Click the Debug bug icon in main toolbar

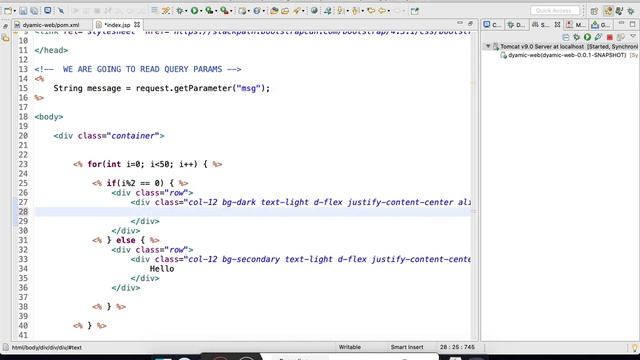tap(179, 11)
